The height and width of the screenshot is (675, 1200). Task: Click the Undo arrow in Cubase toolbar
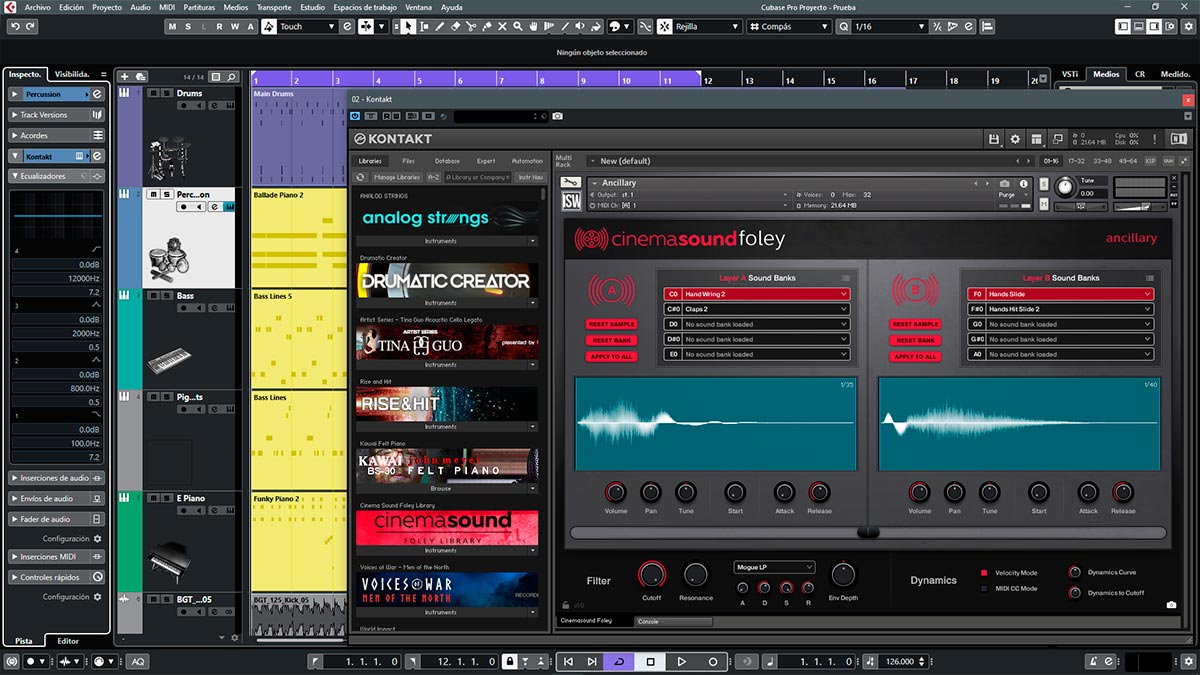click(x=14, y=26)
